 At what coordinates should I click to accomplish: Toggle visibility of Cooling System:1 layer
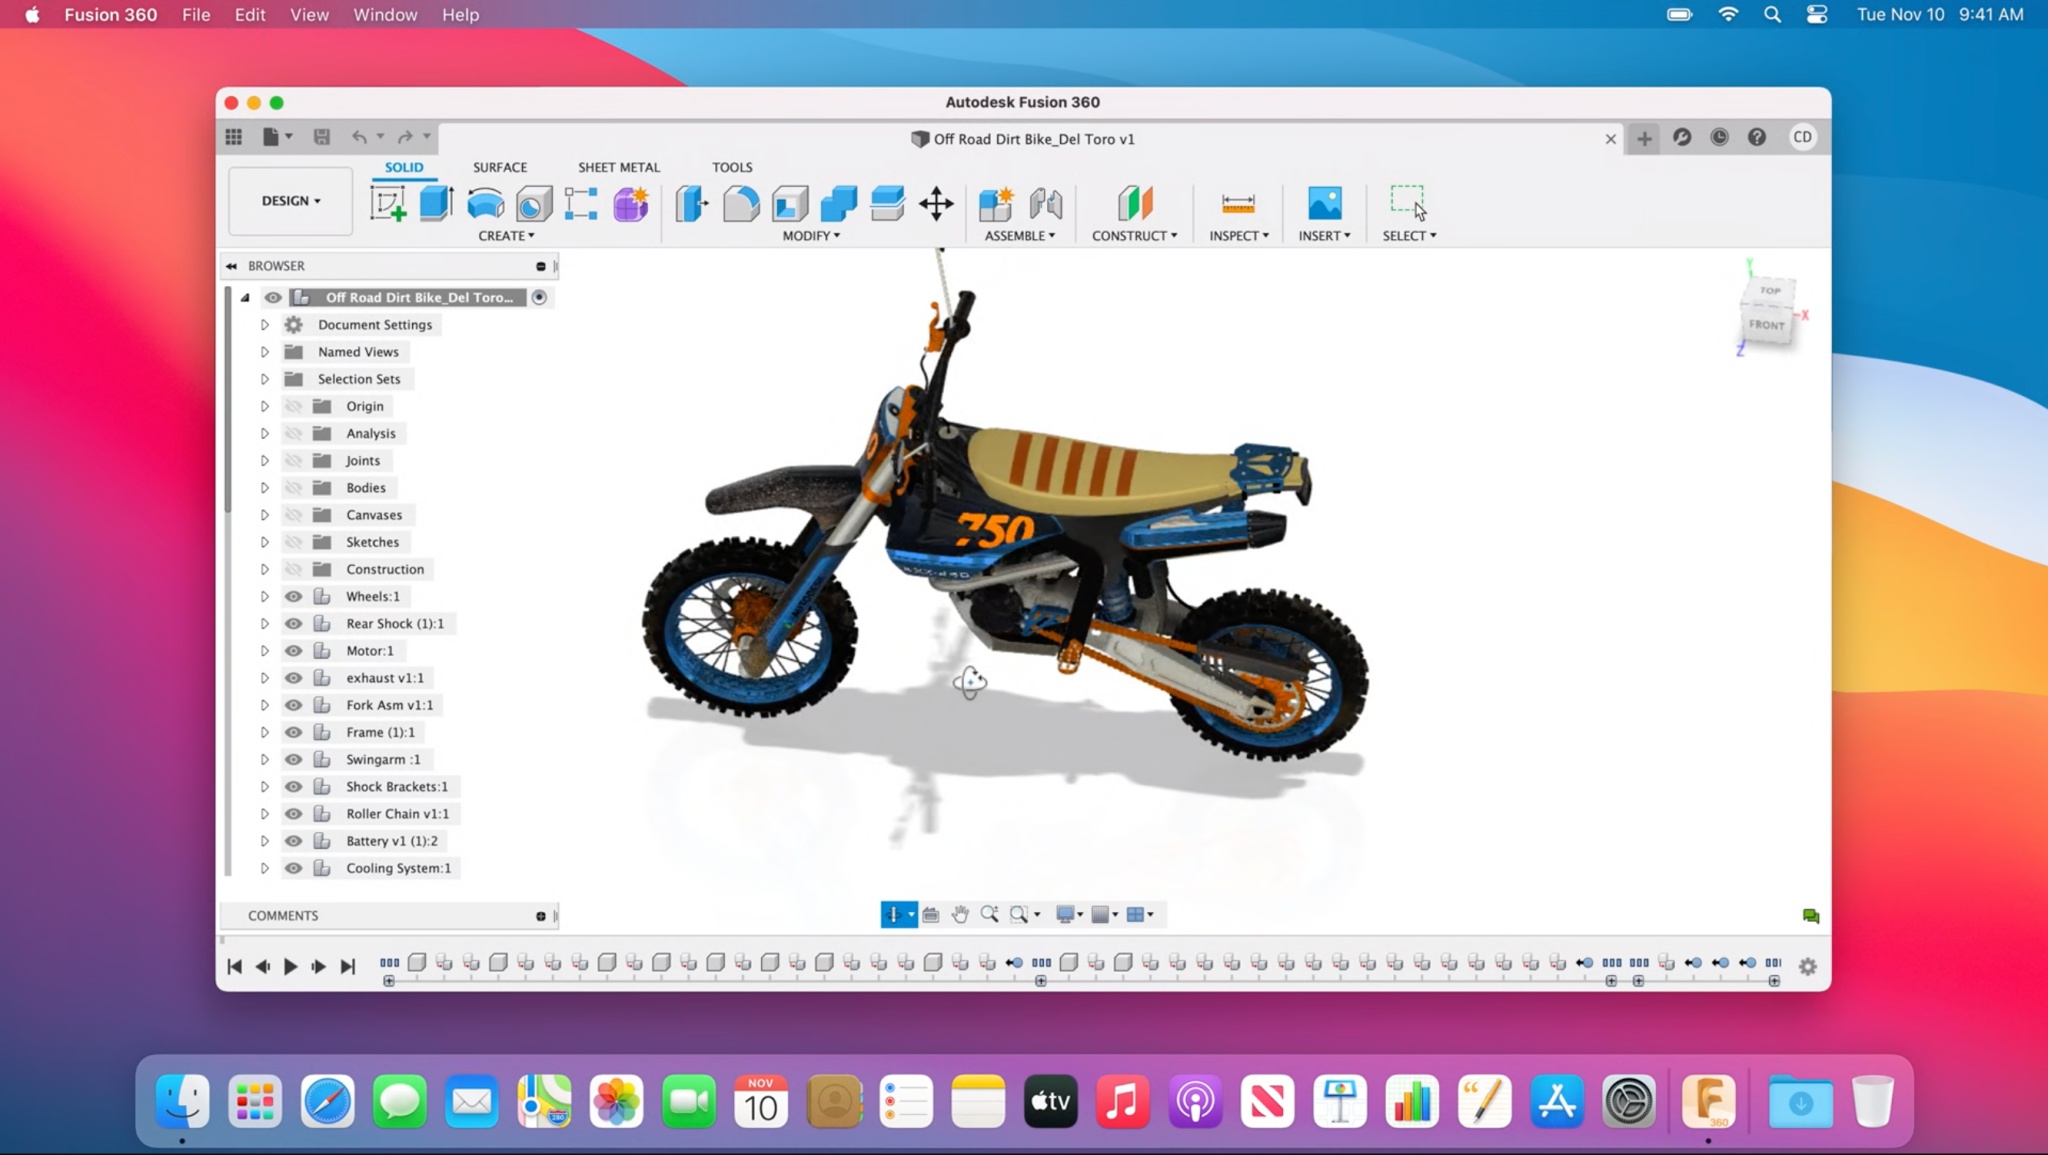(293, 868)
